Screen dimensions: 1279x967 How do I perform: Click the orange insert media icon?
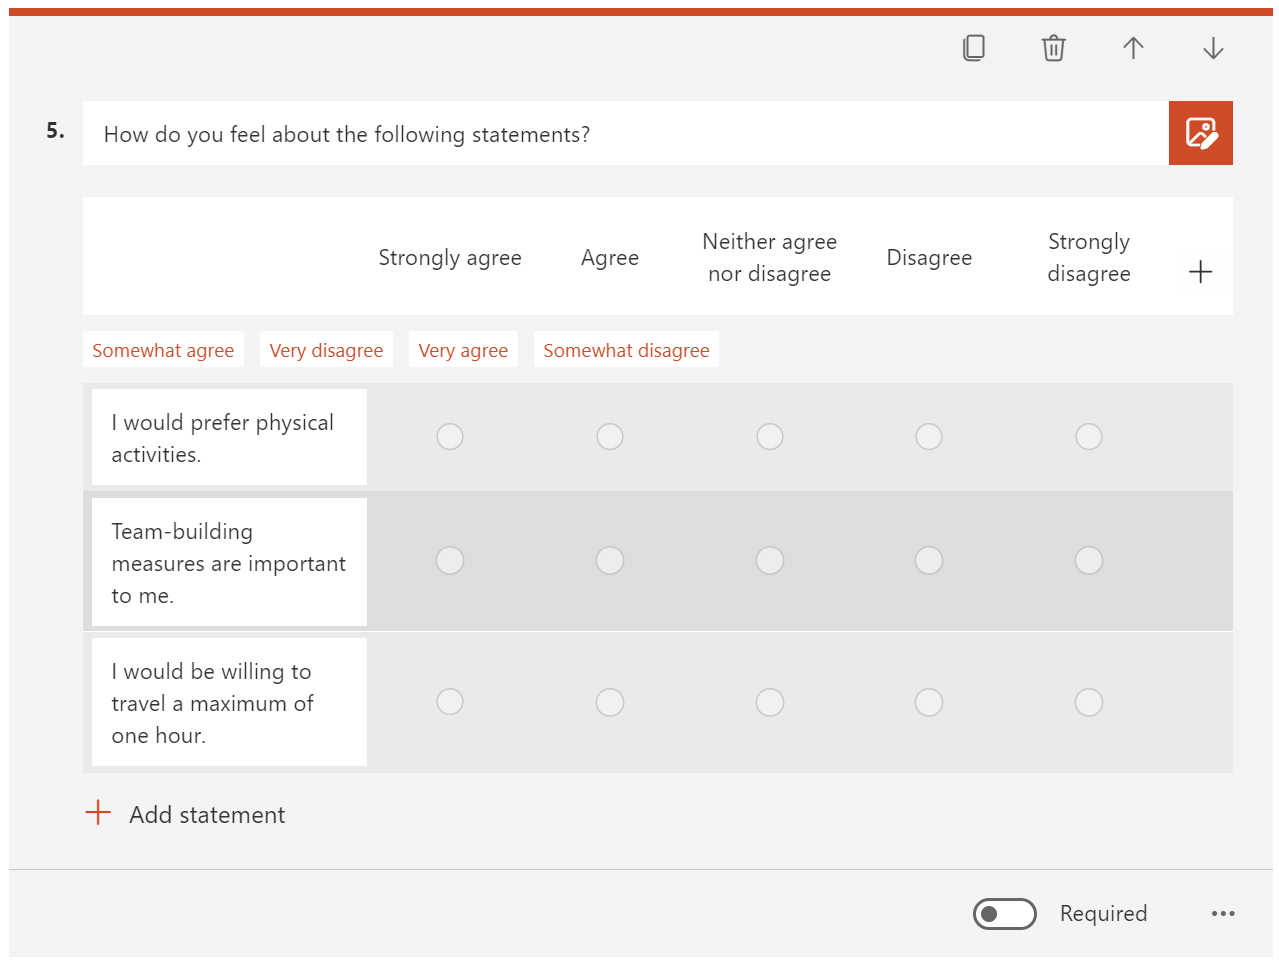coord(1201,133)
